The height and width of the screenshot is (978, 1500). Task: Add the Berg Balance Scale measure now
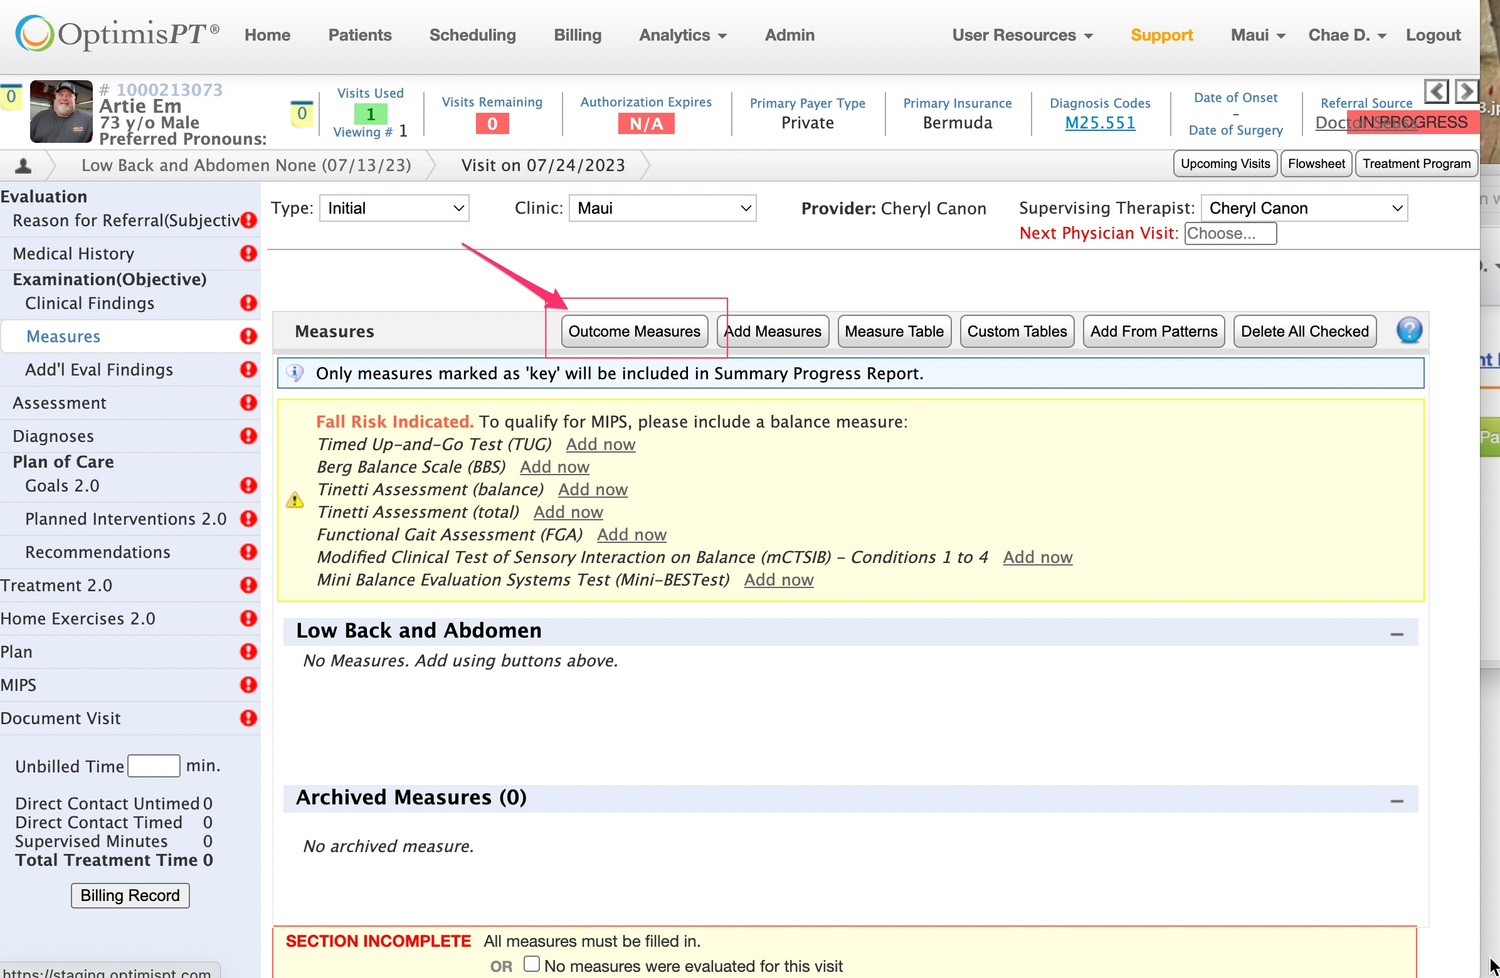point(554,467)
